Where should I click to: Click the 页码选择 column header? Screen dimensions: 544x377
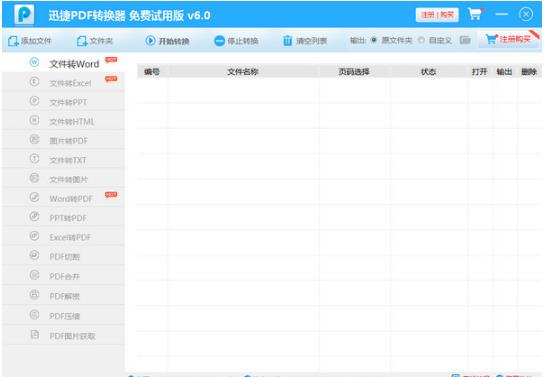click(354, 71)
